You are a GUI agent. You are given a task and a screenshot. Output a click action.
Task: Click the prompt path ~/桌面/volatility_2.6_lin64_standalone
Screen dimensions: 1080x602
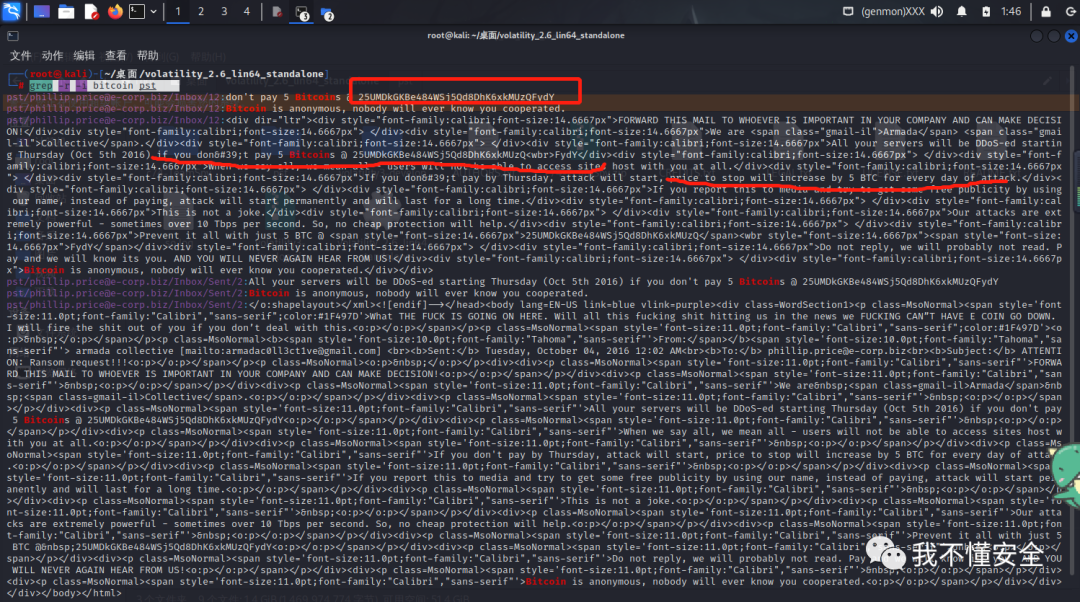215,74
